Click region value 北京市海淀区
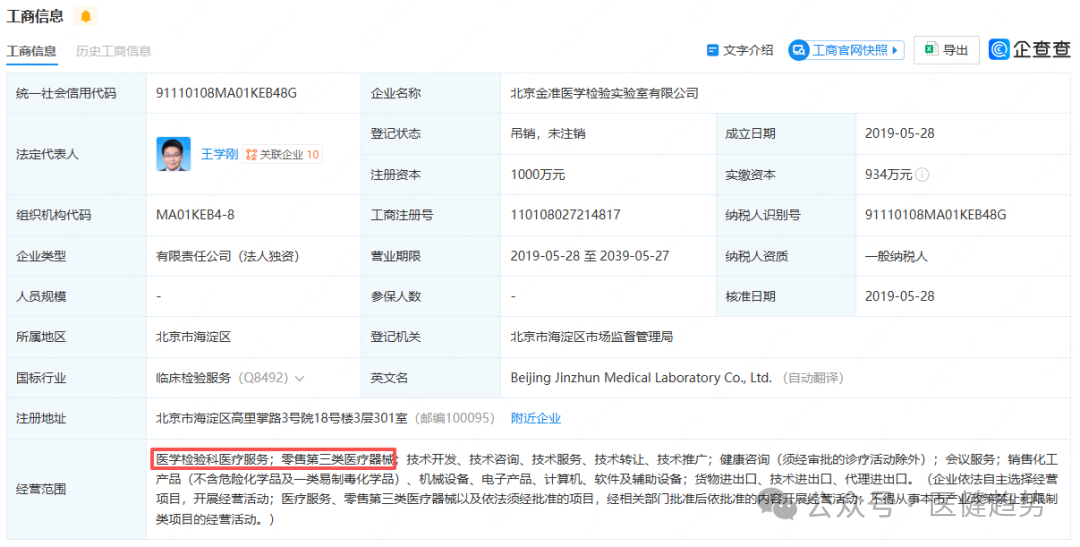The image size is (1080, 547). [x=194, y=337]
